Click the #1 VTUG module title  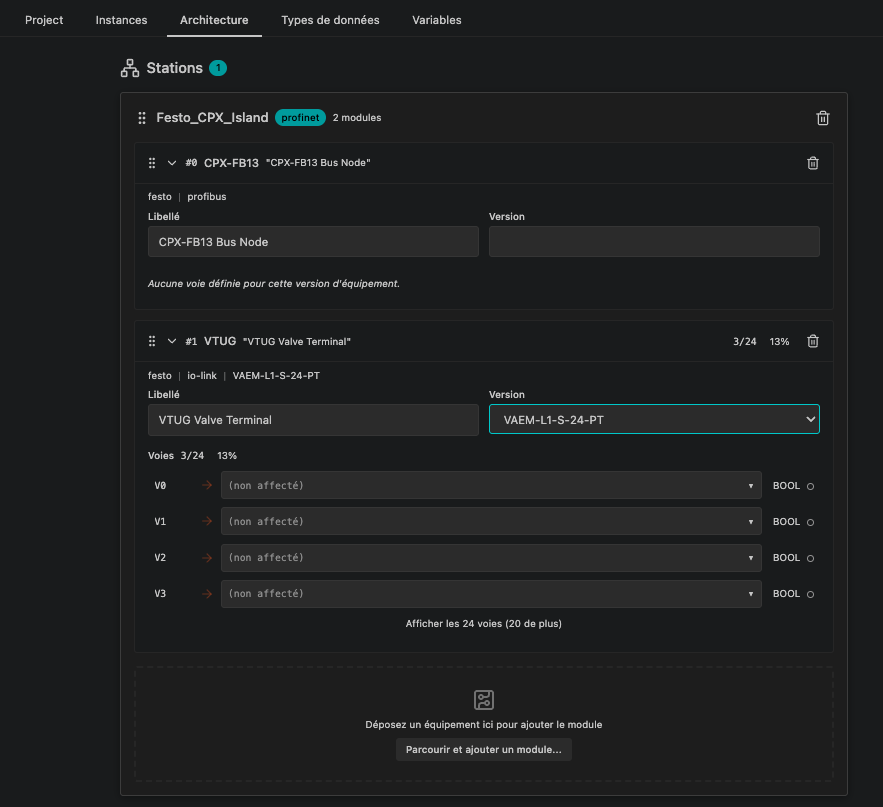[220, 341]
